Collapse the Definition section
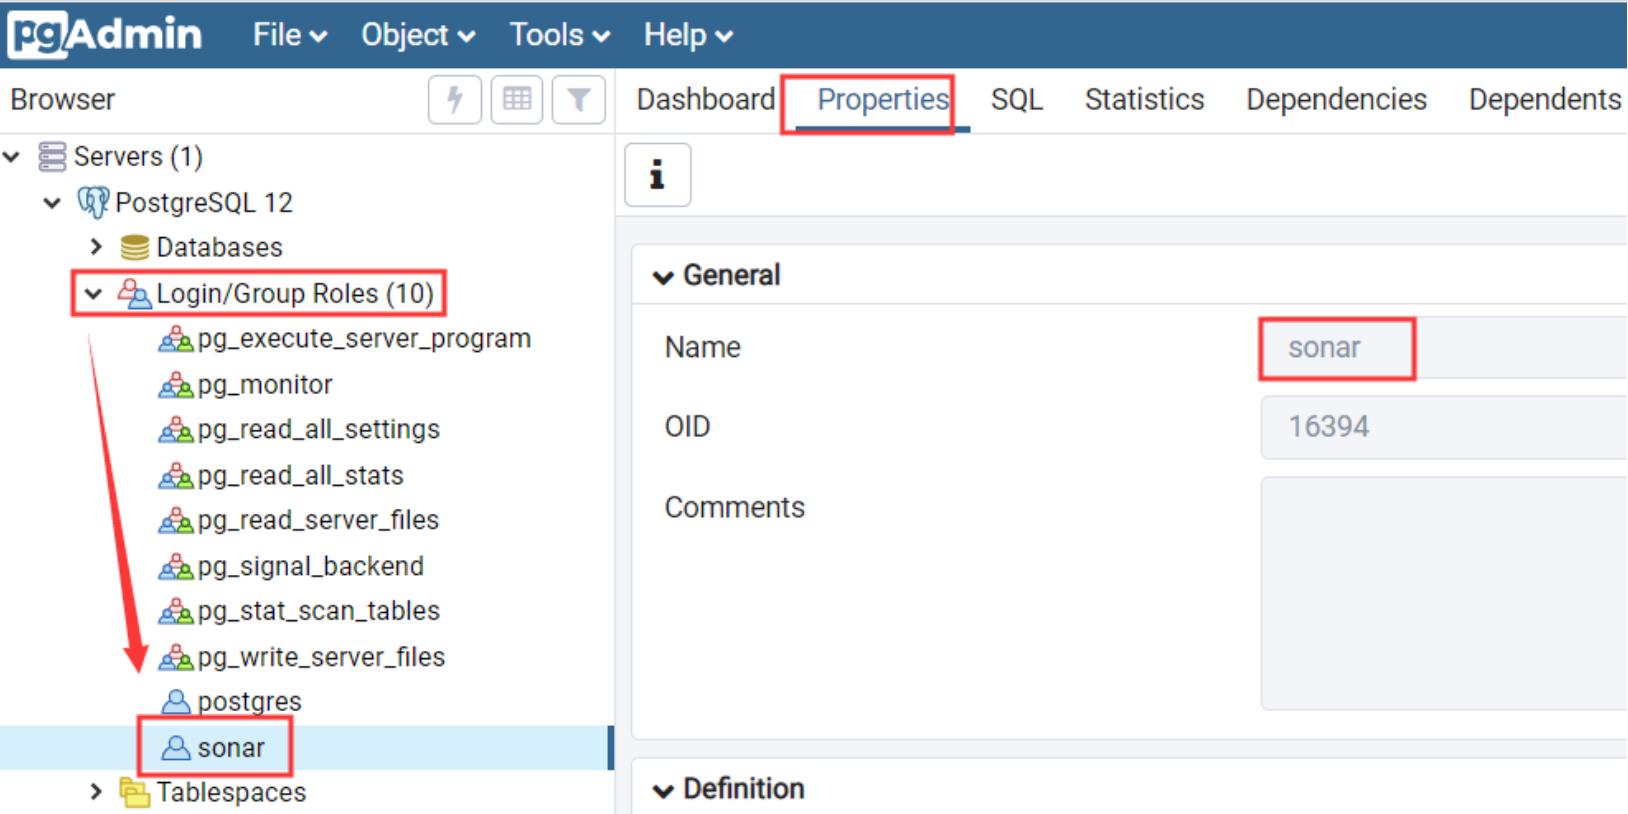This screenshot has height=814, width=1628. tap(662, 791)
